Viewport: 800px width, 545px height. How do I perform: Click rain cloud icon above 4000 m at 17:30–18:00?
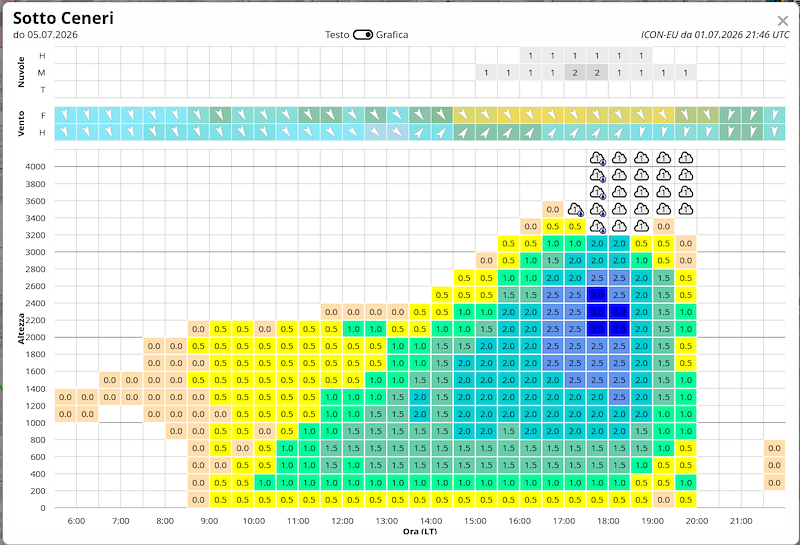coord(597,158)
